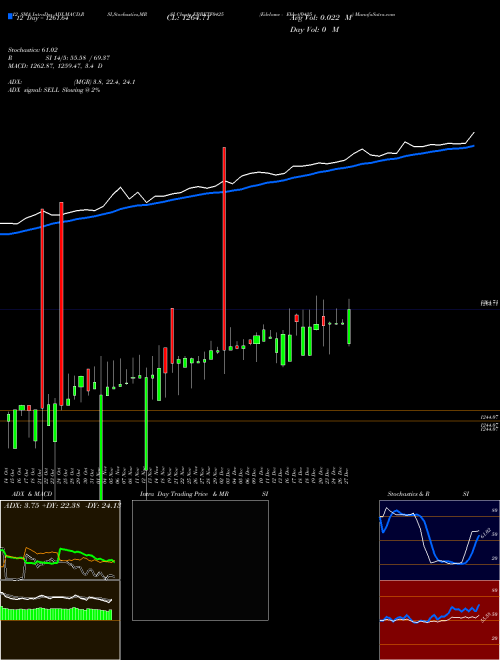Image resolution: width=500 pixels, height=660 pixels.
Task: Click the 'Intra Day Trading Price & MRSI' title
Action: point(204,494)
